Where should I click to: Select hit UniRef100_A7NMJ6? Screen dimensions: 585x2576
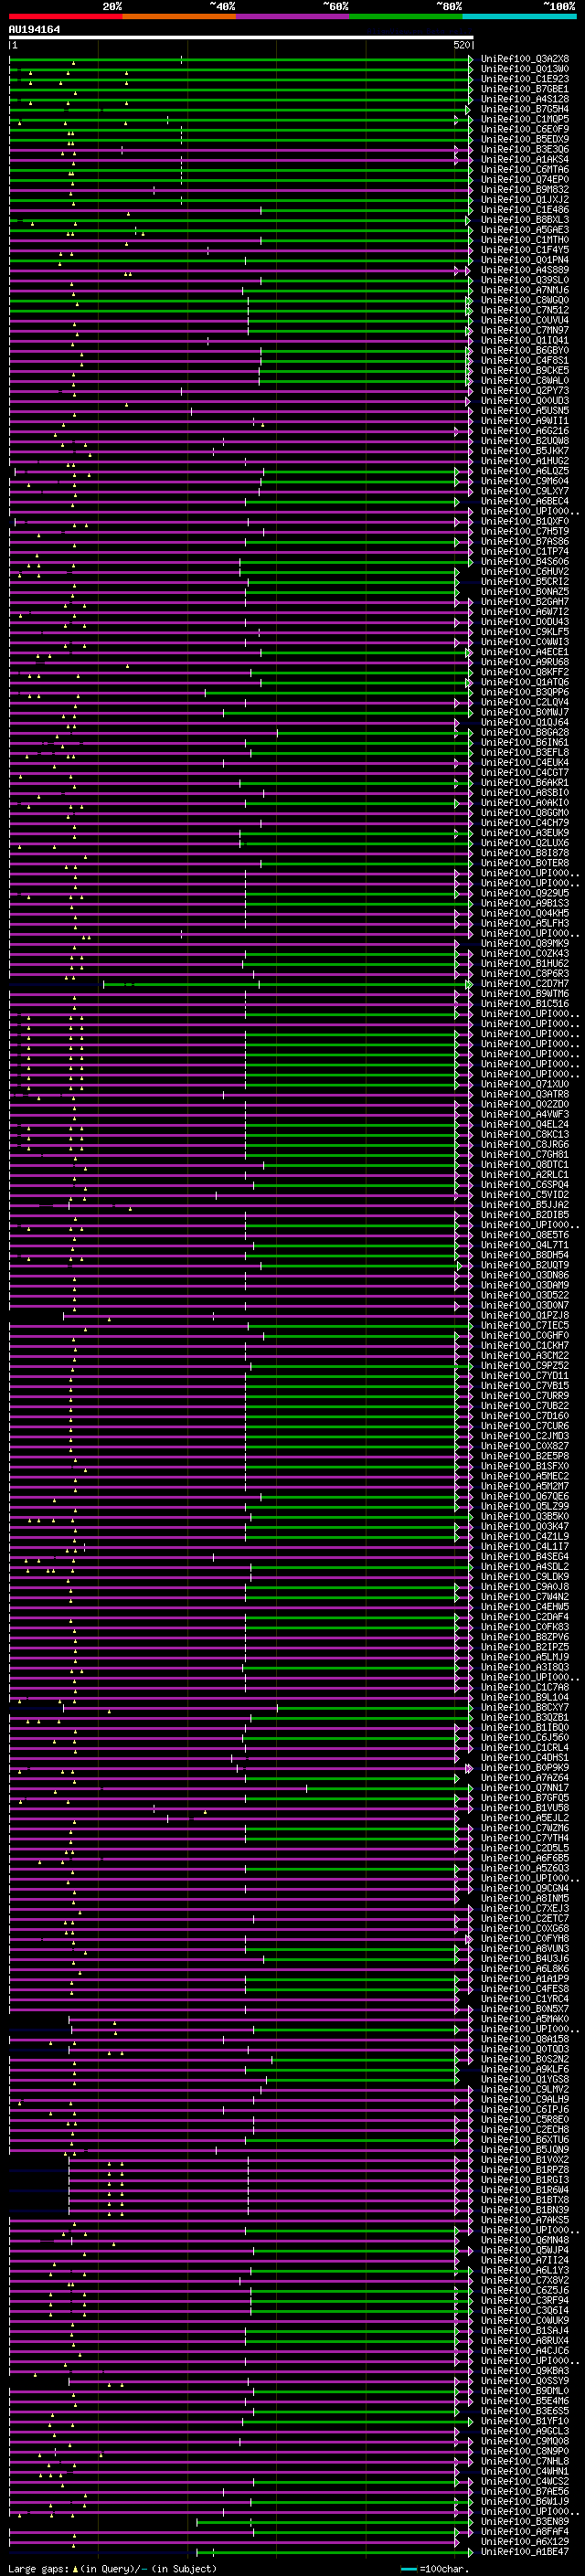click(524, 290)
